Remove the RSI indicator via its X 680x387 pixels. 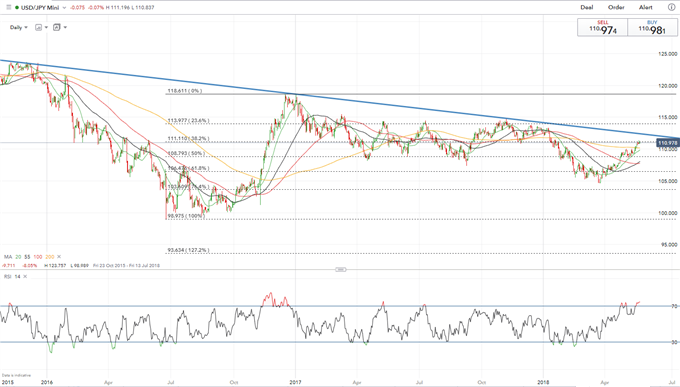point(25,276)
